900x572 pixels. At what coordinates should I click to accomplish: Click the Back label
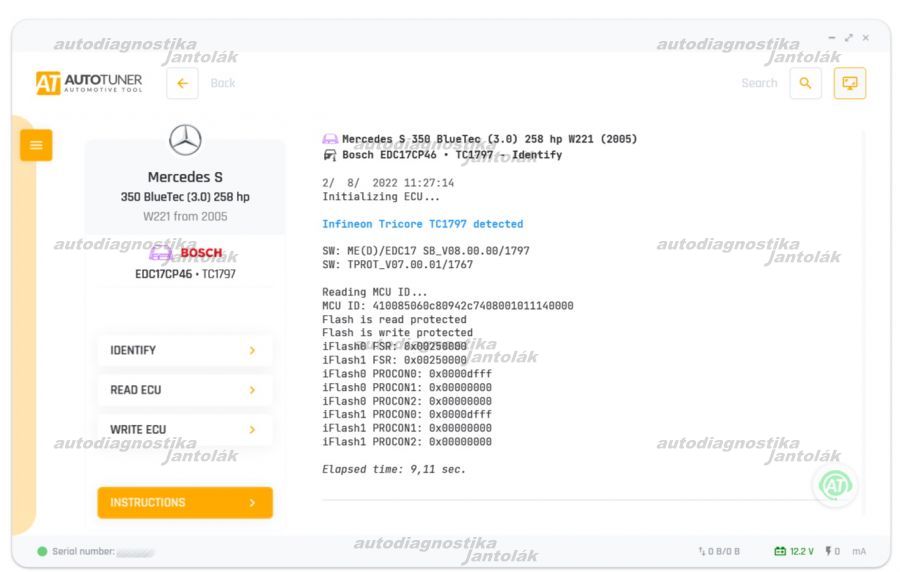[x=223, y=83]
